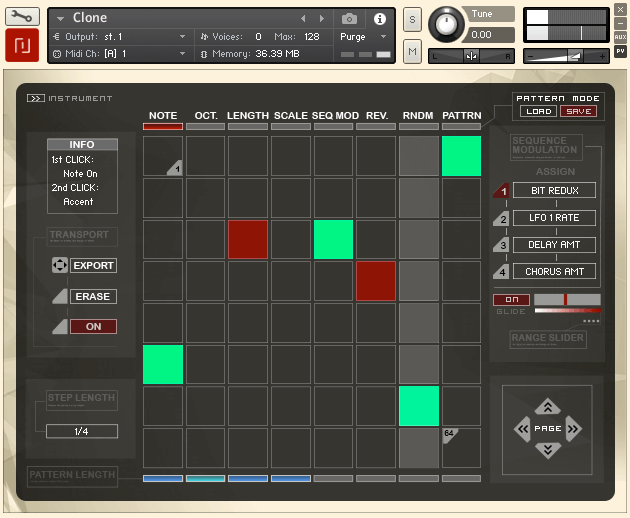The height and width of the screenshot is (518, 630).
Task: Click the export drag icon beside EXPORT
Action: click(x=59, y=266)
